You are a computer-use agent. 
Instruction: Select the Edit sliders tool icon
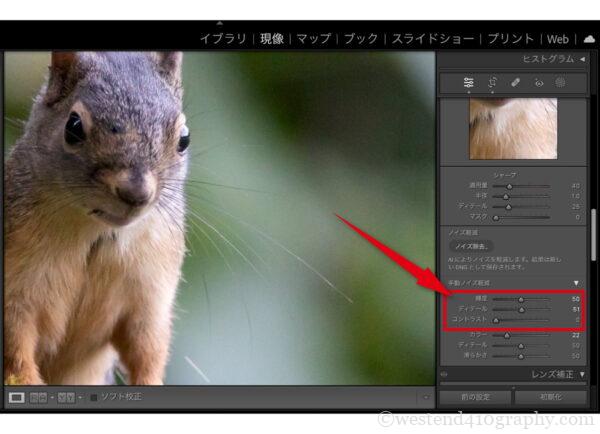click(468, 84)
